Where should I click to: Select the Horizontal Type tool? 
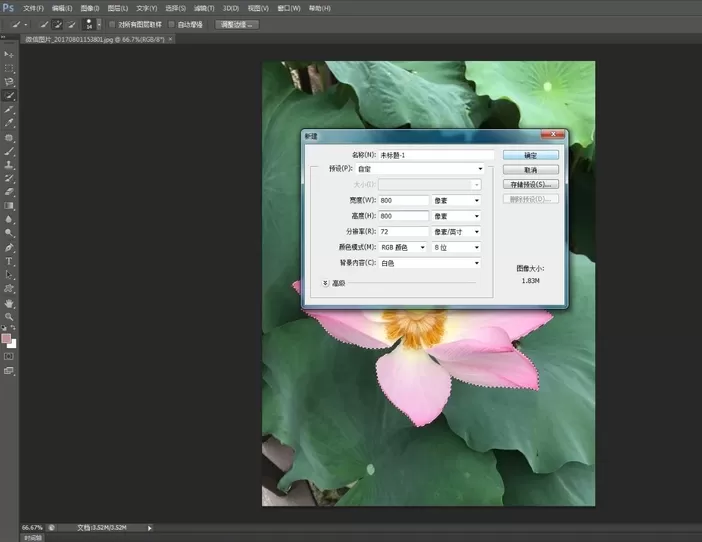coord(9,261)
